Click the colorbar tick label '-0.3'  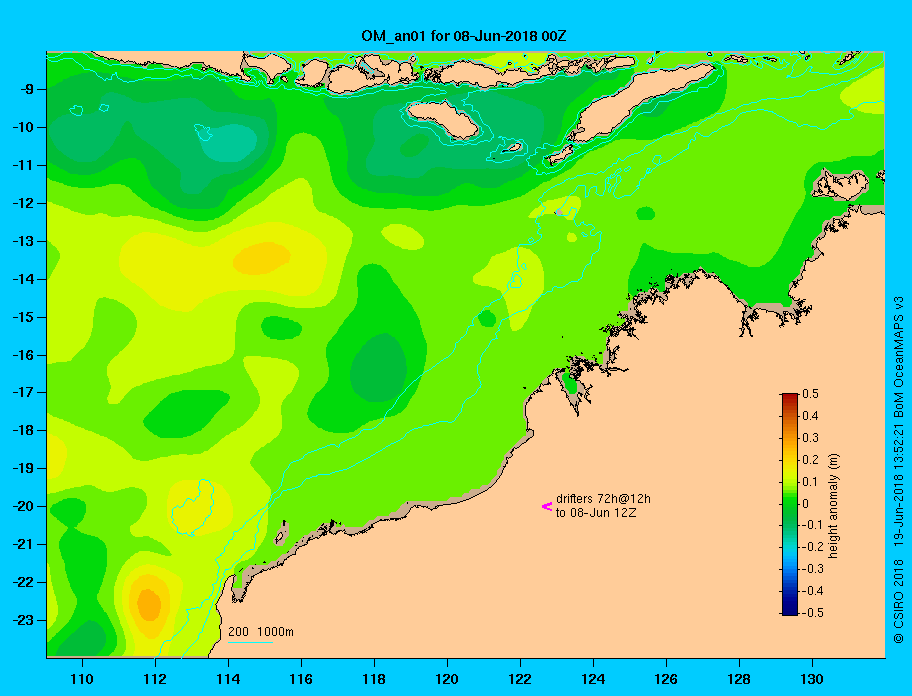point(813,569)
